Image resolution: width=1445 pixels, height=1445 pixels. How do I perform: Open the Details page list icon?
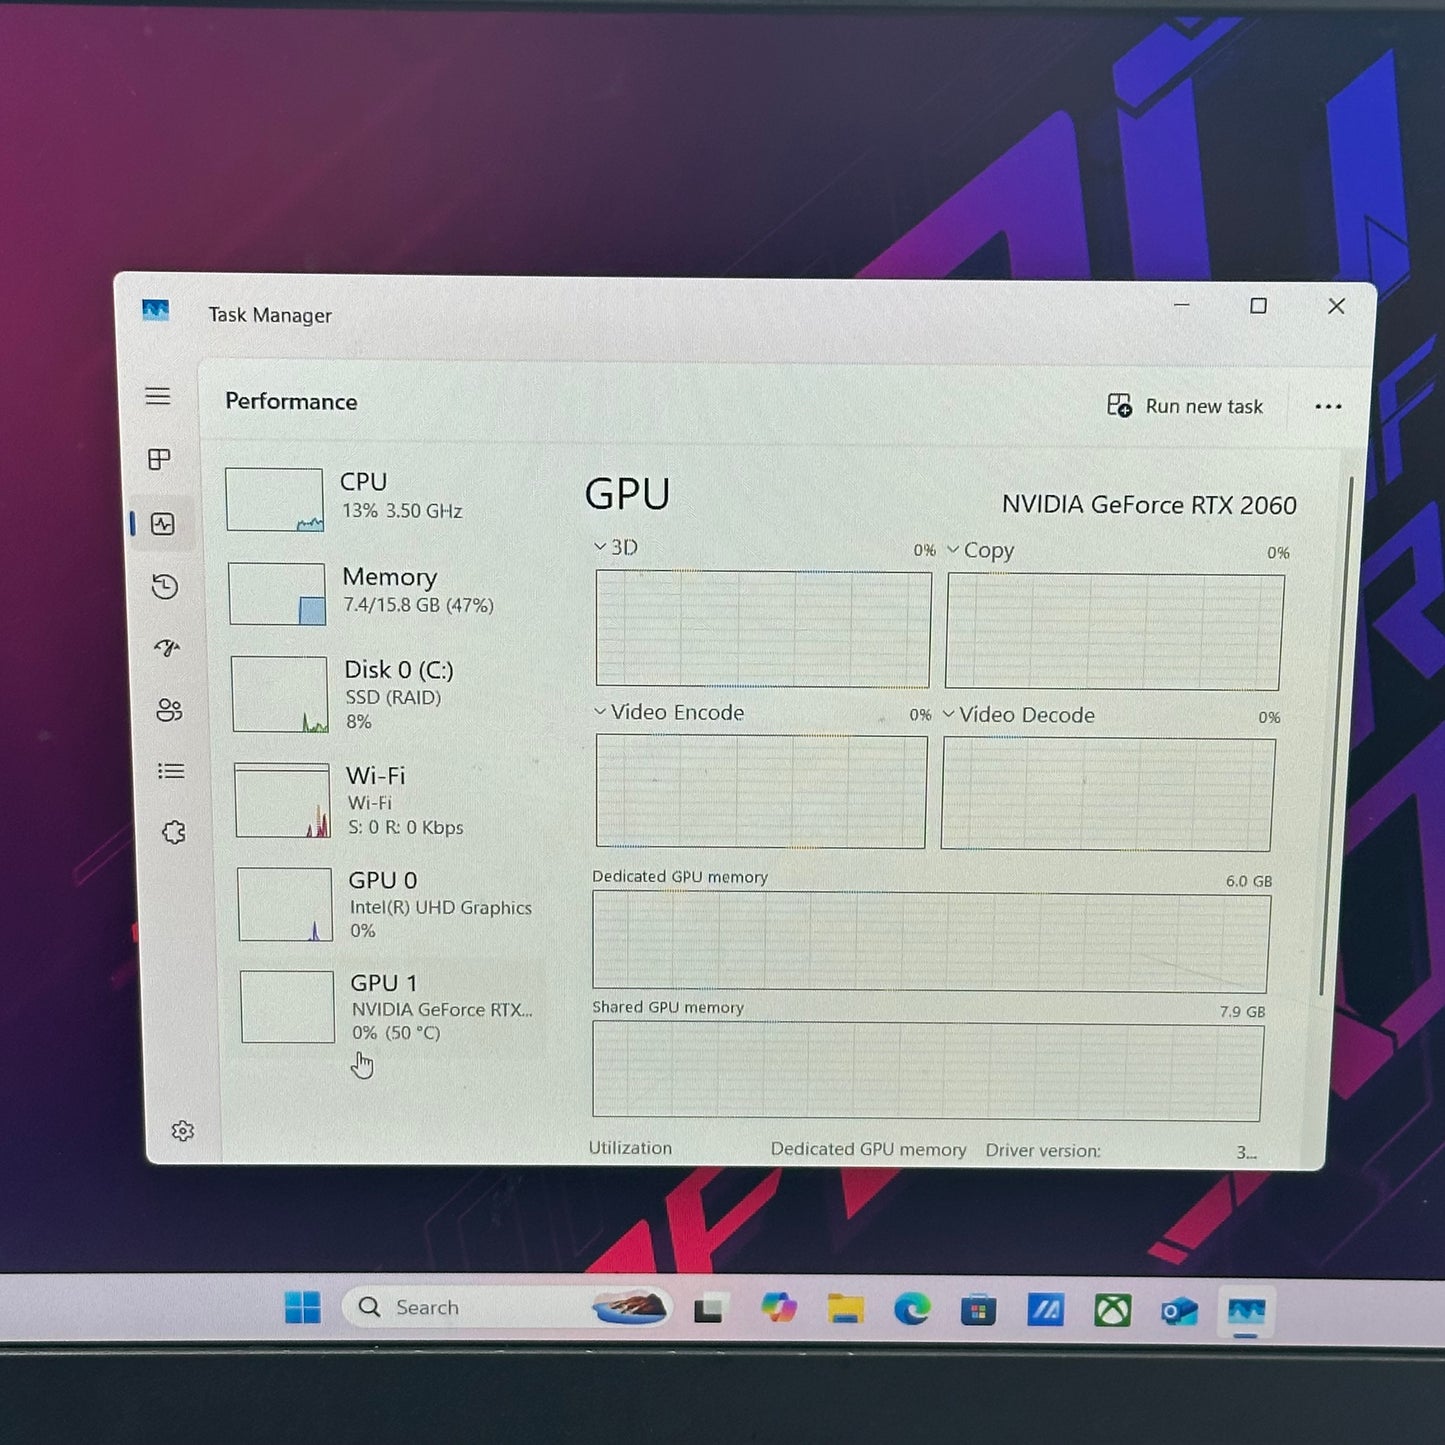[171, 771]
